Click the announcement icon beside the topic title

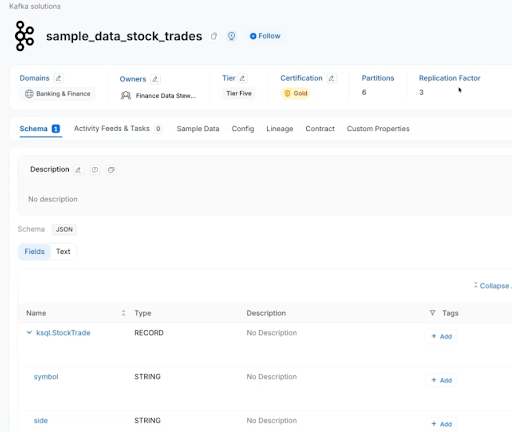231,36
